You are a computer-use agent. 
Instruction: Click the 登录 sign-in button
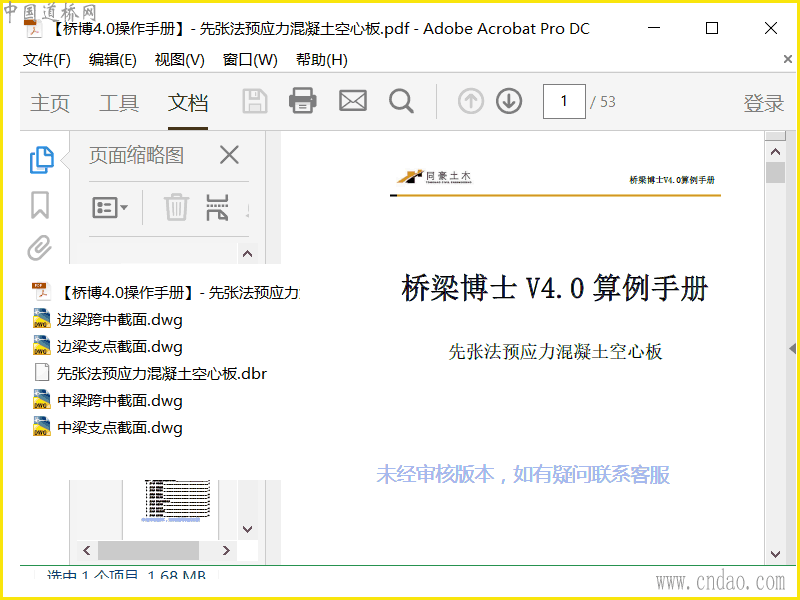point(763,103)
